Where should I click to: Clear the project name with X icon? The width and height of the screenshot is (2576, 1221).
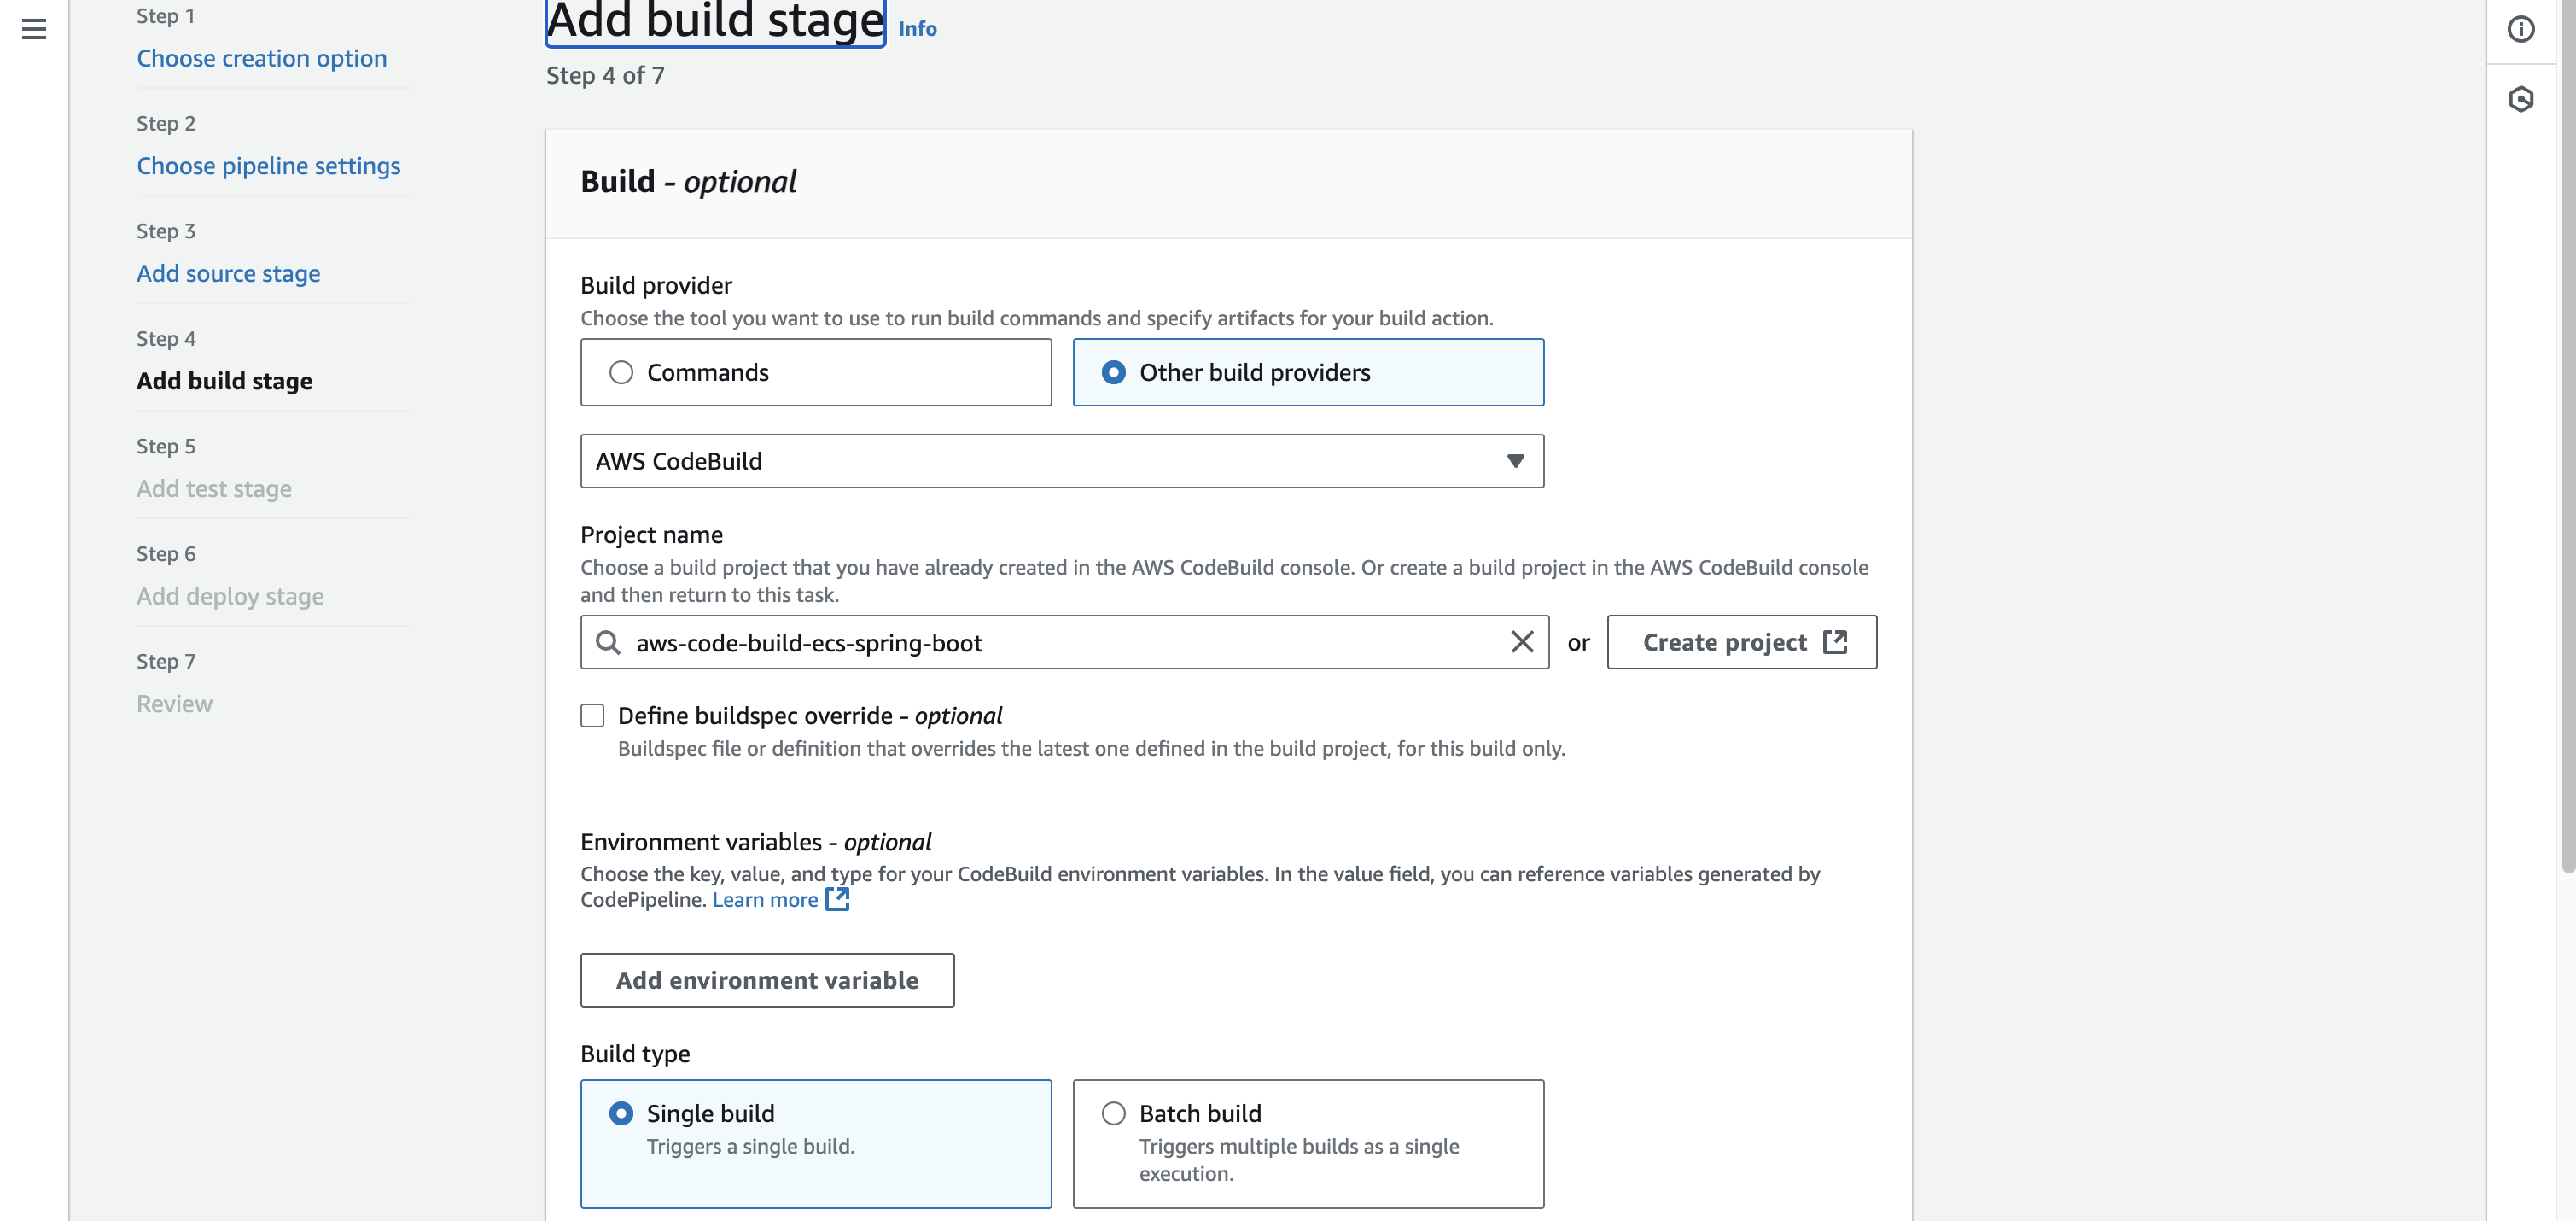coord(1521,642)
